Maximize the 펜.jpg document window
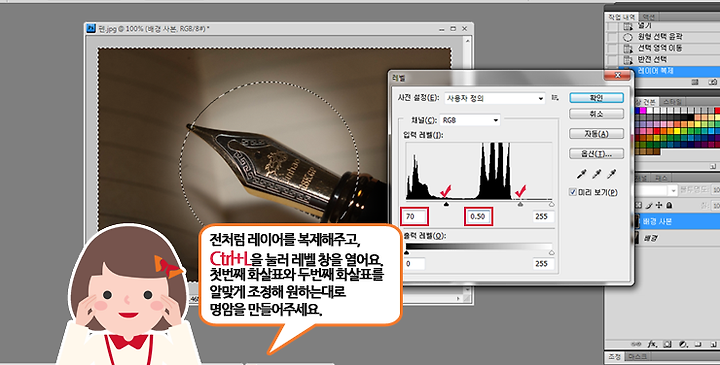Viewport: 720px width, 365px height. click(x=453, y=28)
